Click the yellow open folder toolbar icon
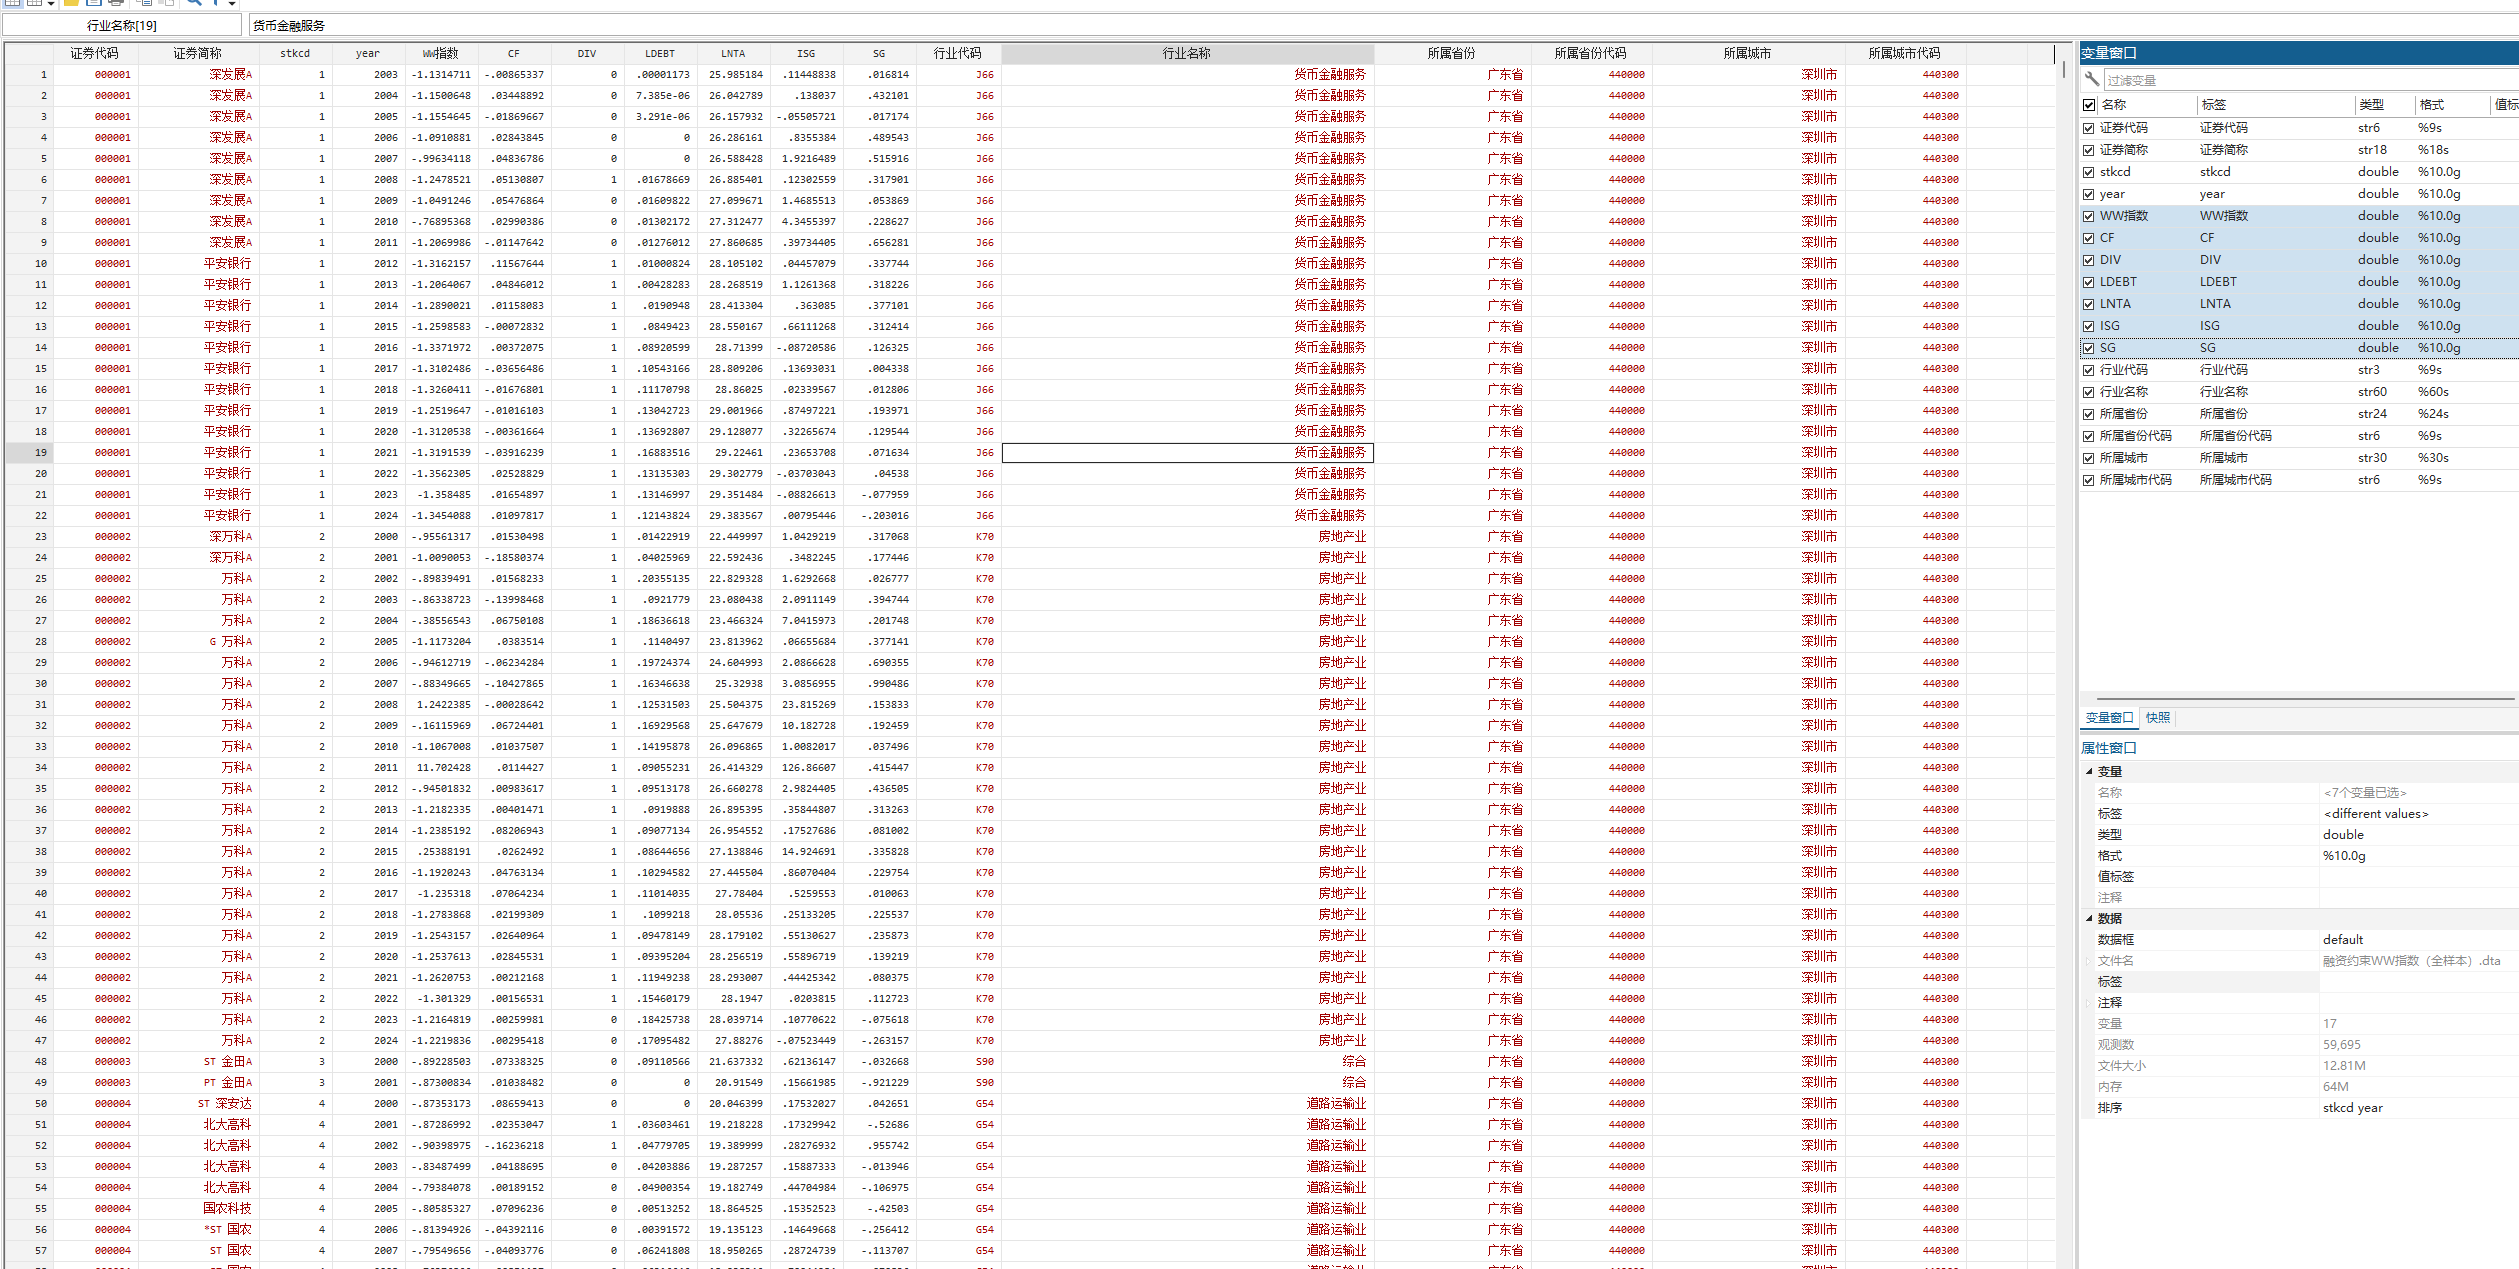Viewport: 2519px width, 1269px height. [x=71, y=2]
